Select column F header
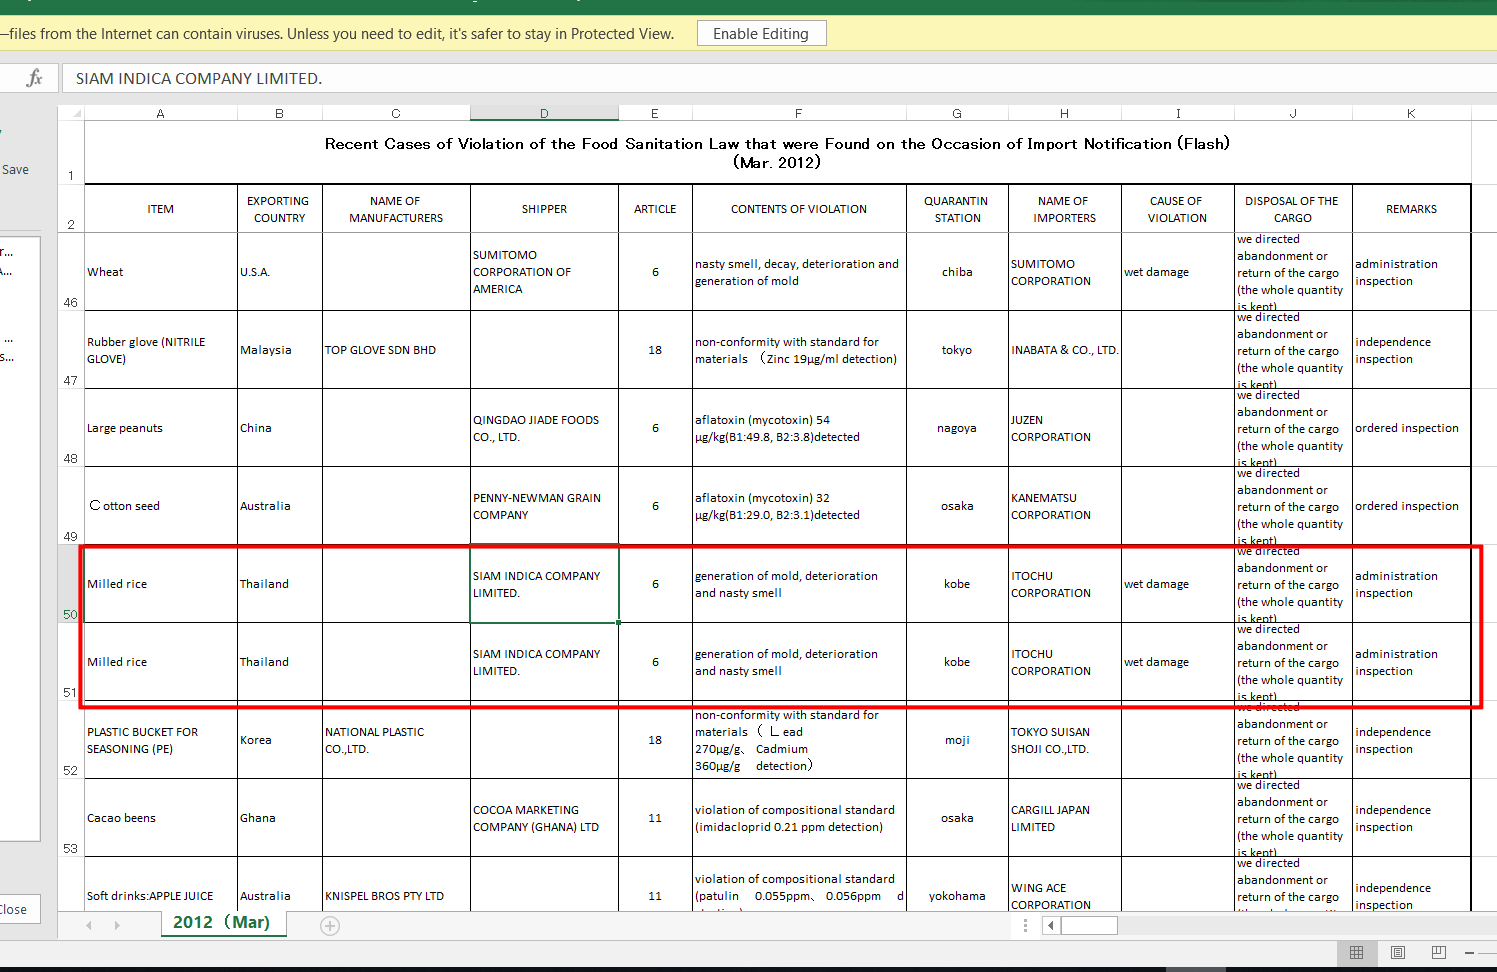 pyautogui.click(x=798, y=113)
